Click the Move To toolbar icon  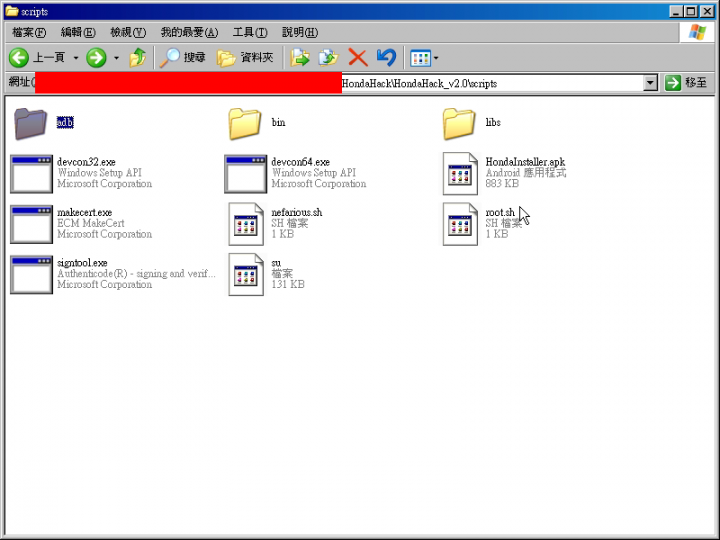(300, 57)
